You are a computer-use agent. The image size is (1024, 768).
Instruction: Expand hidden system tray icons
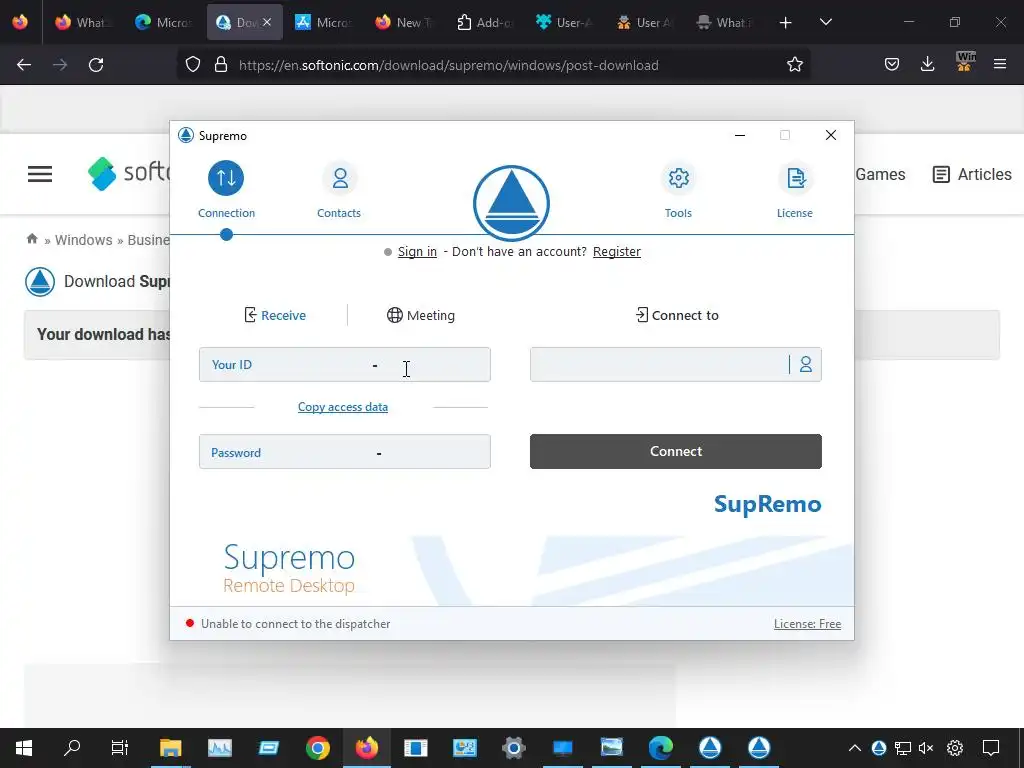854,748
